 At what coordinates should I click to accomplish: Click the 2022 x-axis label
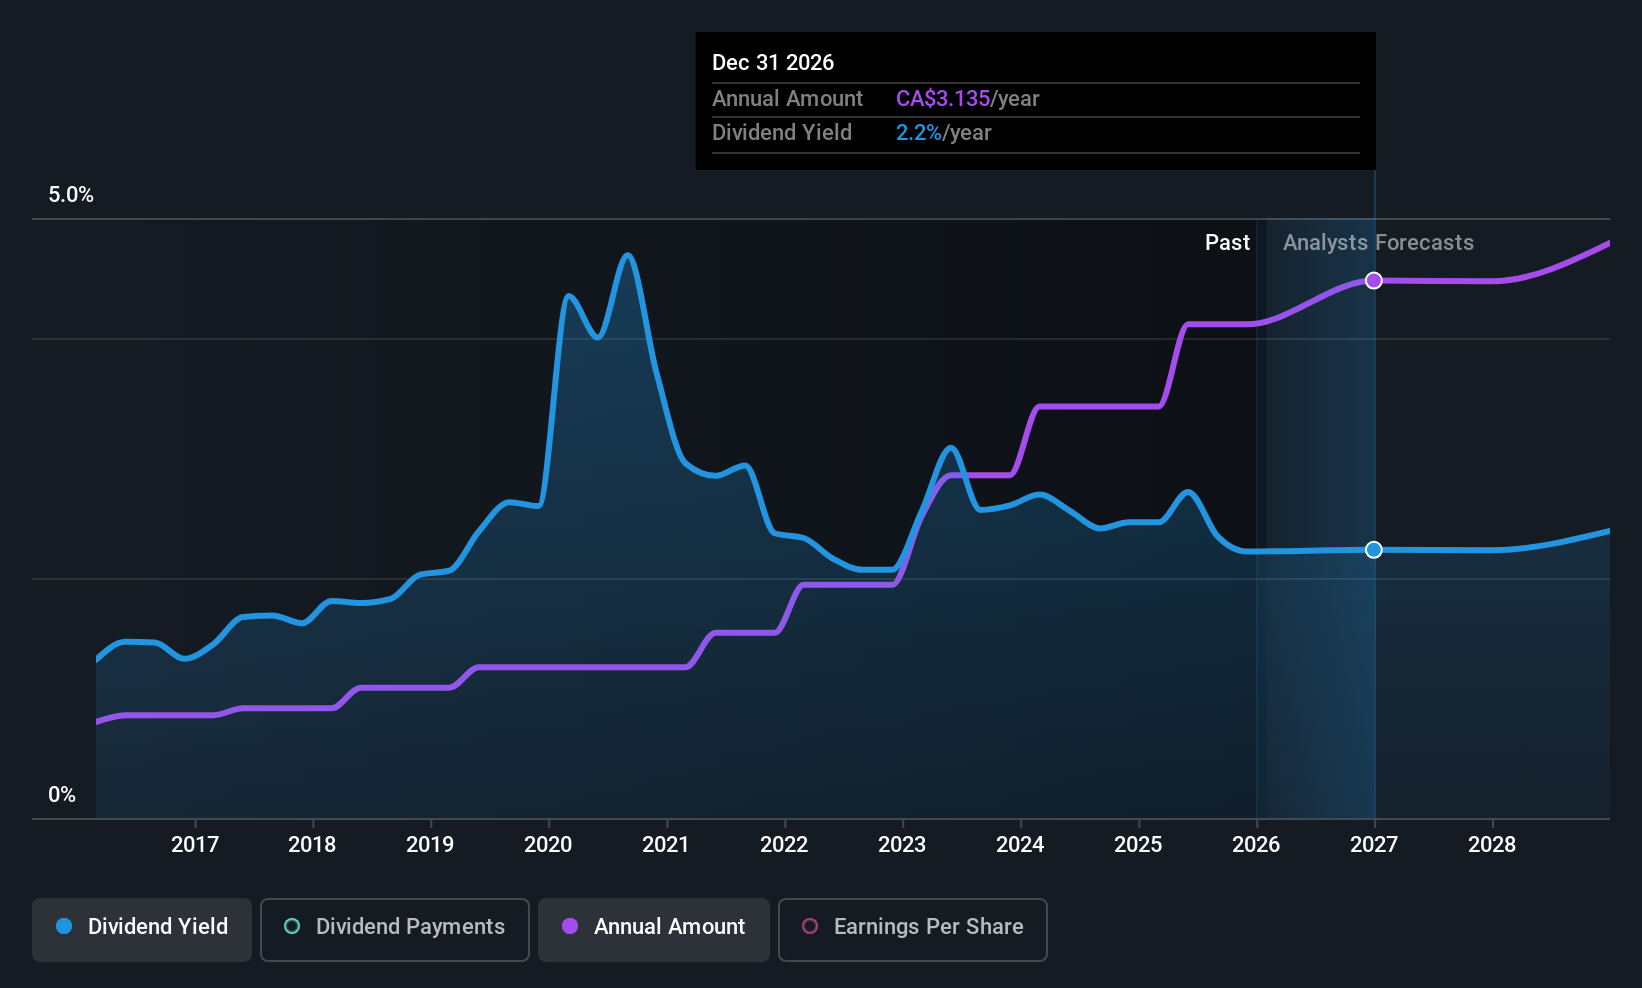point(784,844)
